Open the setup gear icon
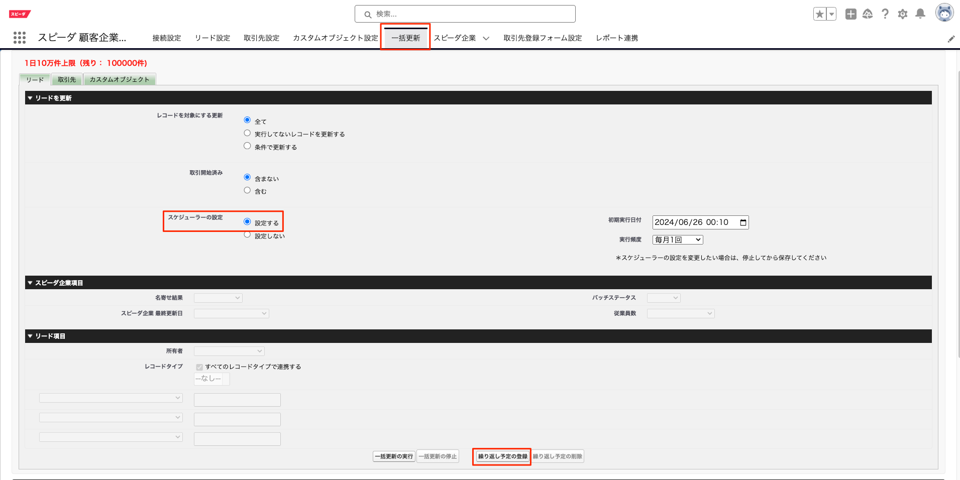The height and width of the screenshot is (480, 960). (902, 14)
